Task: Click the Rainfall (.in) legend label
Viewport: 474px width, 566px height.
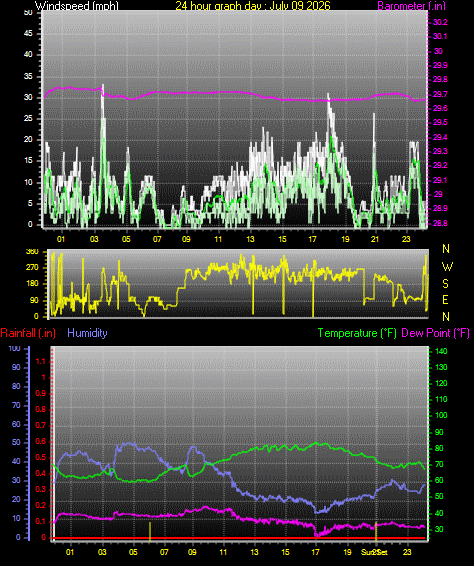Action: pos(28,333)
